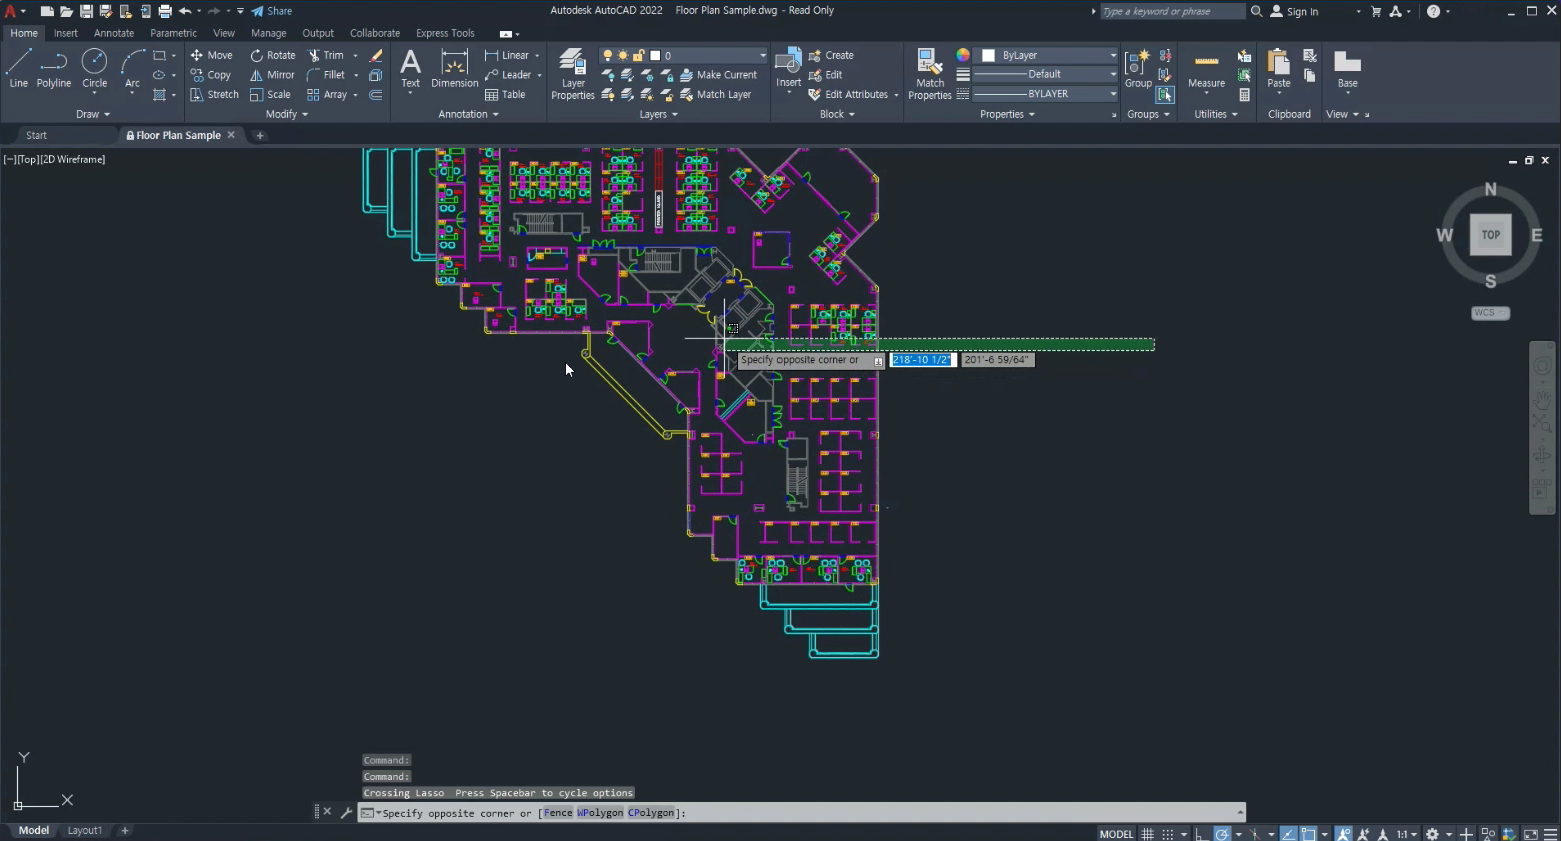Click the color wheel in the Properties panel
The height and width of the screenshot is (841, 1561).
point(962,54)
